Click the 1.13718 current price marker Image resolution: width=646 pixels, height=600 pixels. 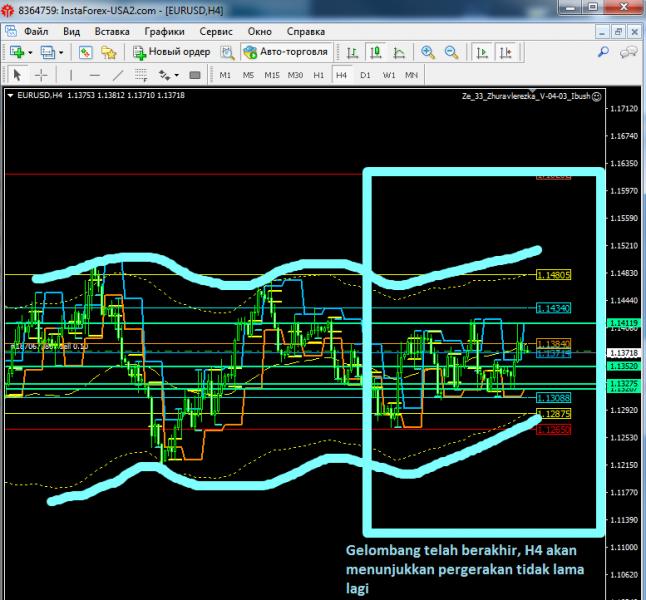coord(623,353)
